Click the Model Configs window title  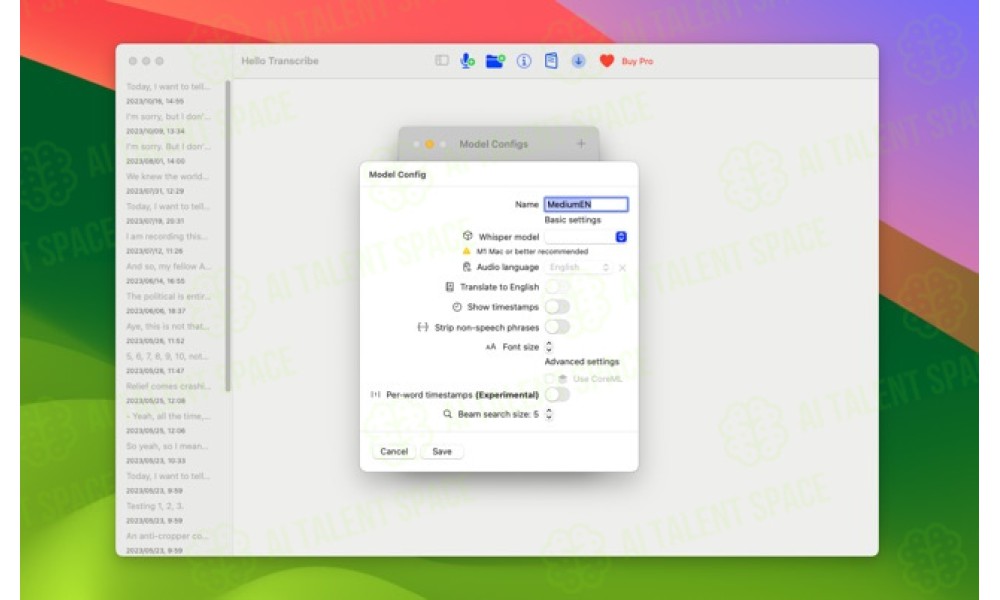coord(494,144)
